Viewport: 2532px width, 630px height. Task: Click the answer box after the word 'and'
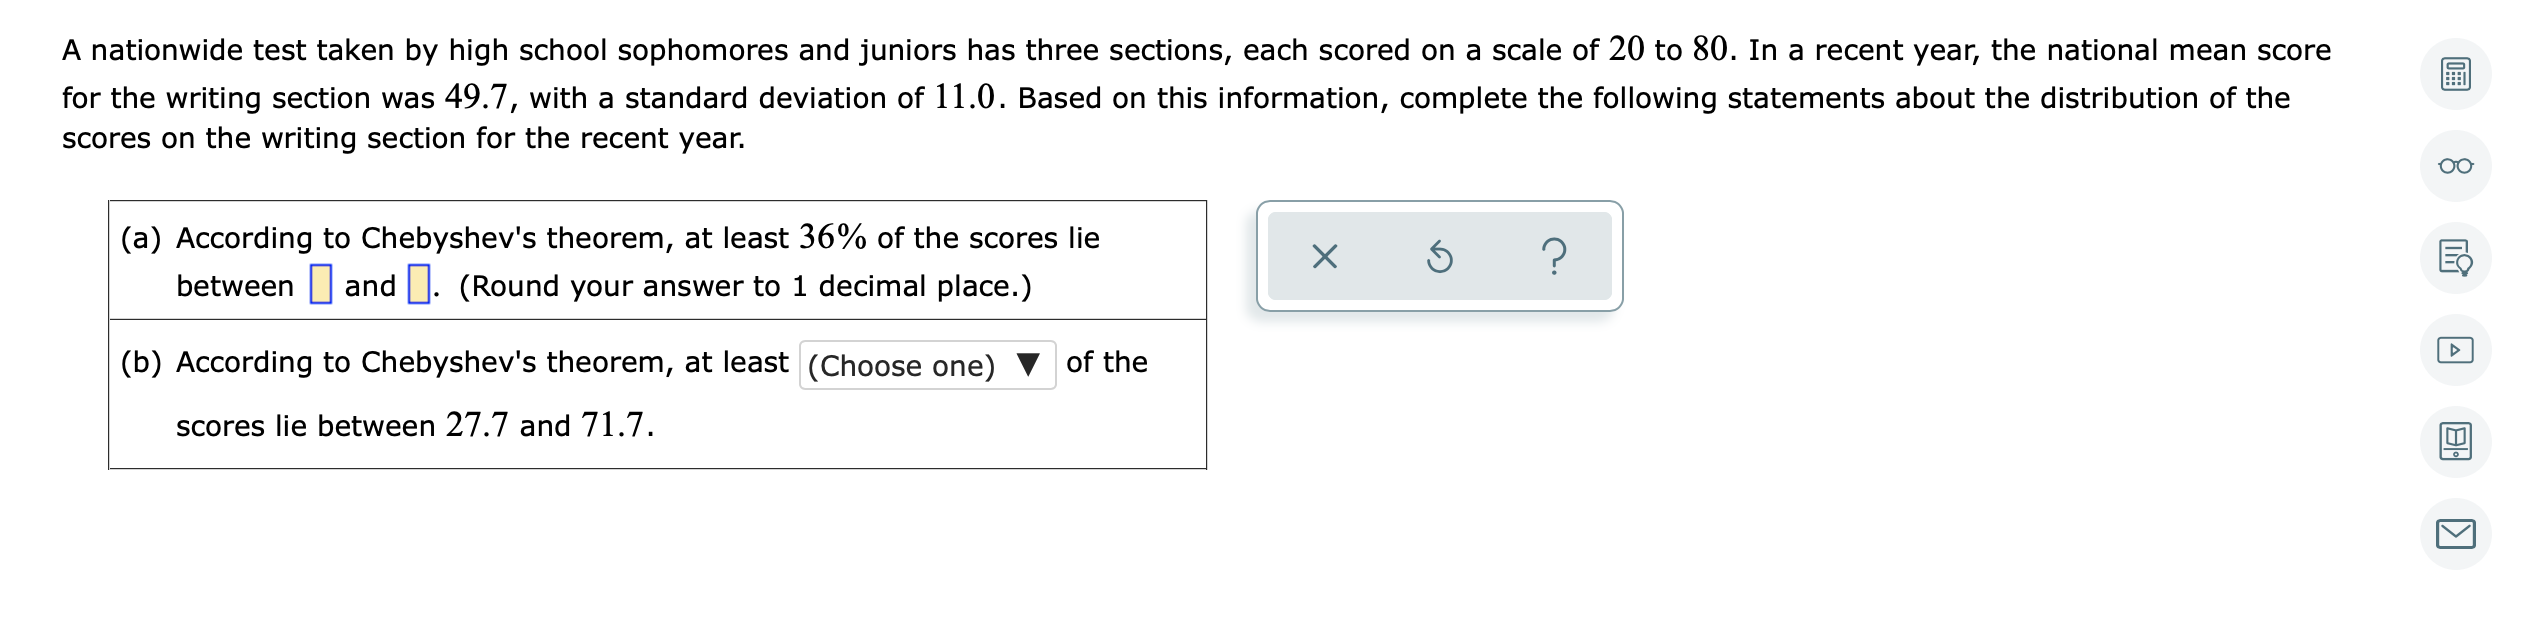(x=419, y=283)
